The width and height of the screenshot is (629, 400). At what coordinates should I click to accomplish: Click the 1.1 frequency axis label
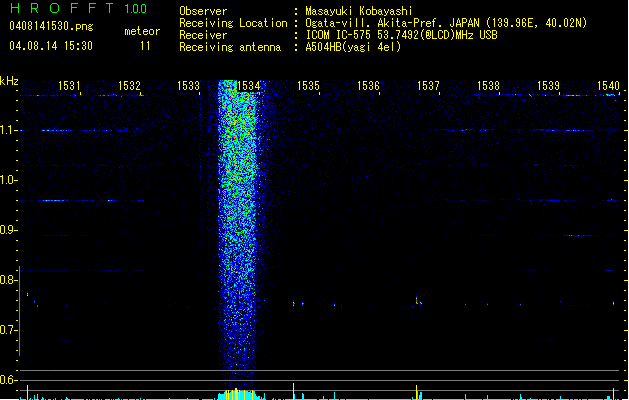point(8,130)
